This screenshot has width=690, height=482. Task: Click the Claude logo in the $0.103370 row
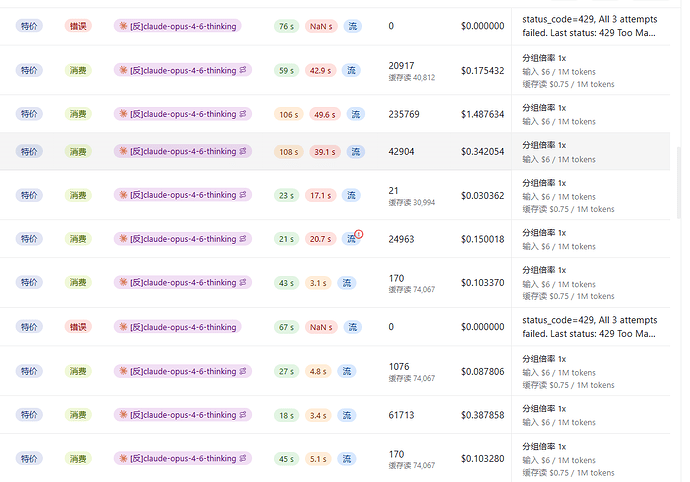123,282
